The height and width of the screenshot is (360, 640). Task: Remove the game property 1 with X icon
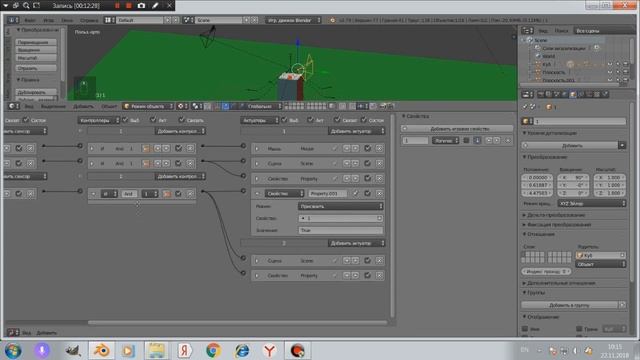coord(508,140)
